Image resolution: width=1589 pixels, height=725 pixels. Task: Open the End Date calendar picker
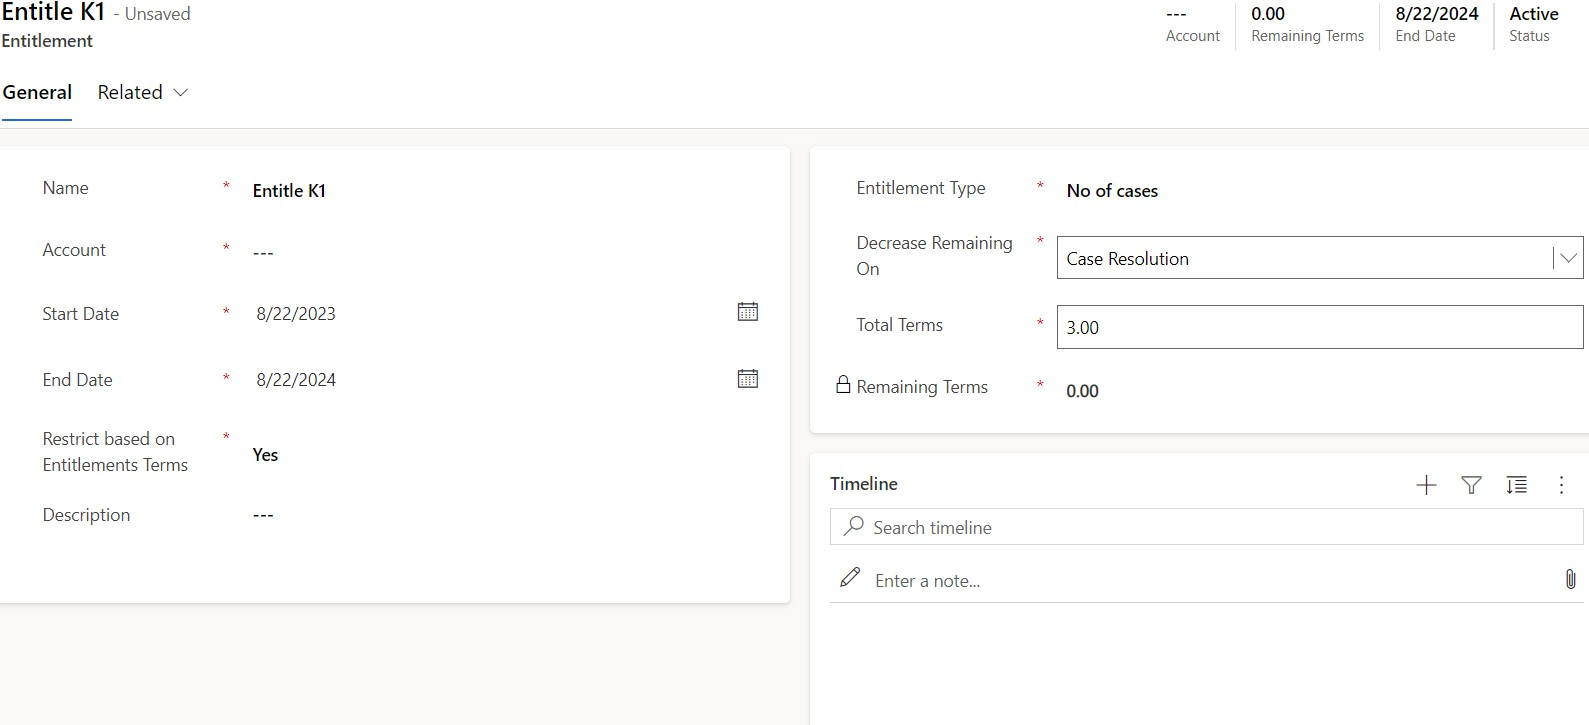[747, 379]
